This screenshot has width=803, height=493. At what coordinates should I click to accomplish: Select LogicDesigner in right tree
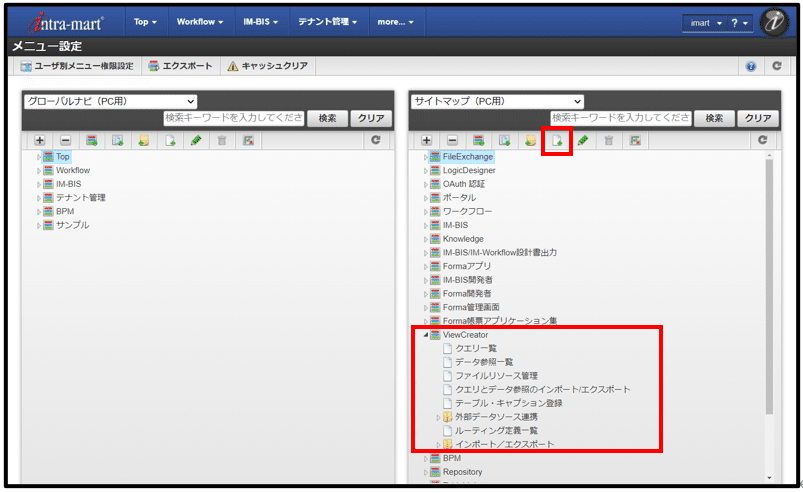coord(469,170)
